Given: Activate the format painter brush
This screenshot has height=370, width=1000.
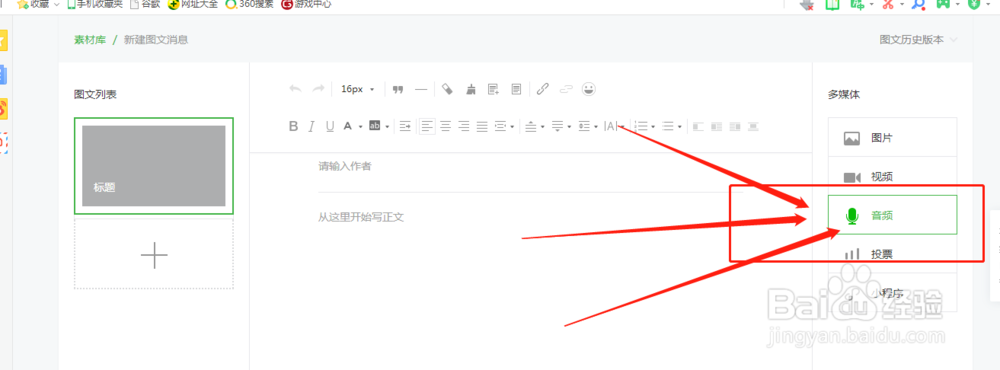Looking at the screenshot, I should [x=471, y=89].
